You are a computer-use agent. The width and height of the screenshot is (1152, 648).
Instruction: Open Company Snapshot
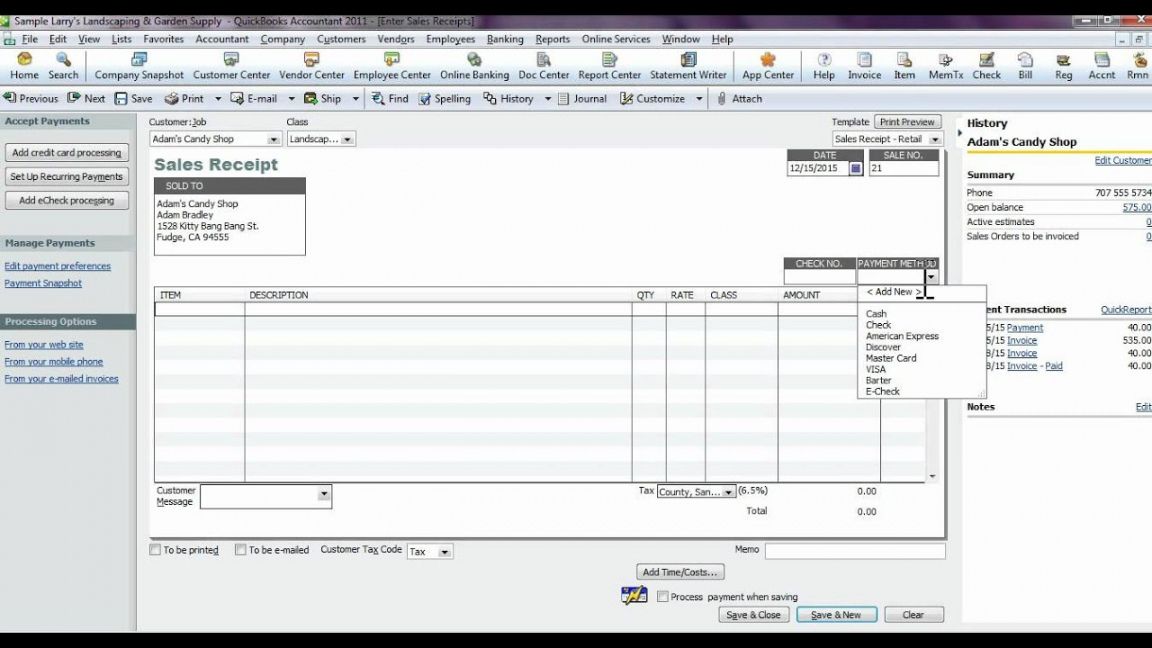[139, 65]
